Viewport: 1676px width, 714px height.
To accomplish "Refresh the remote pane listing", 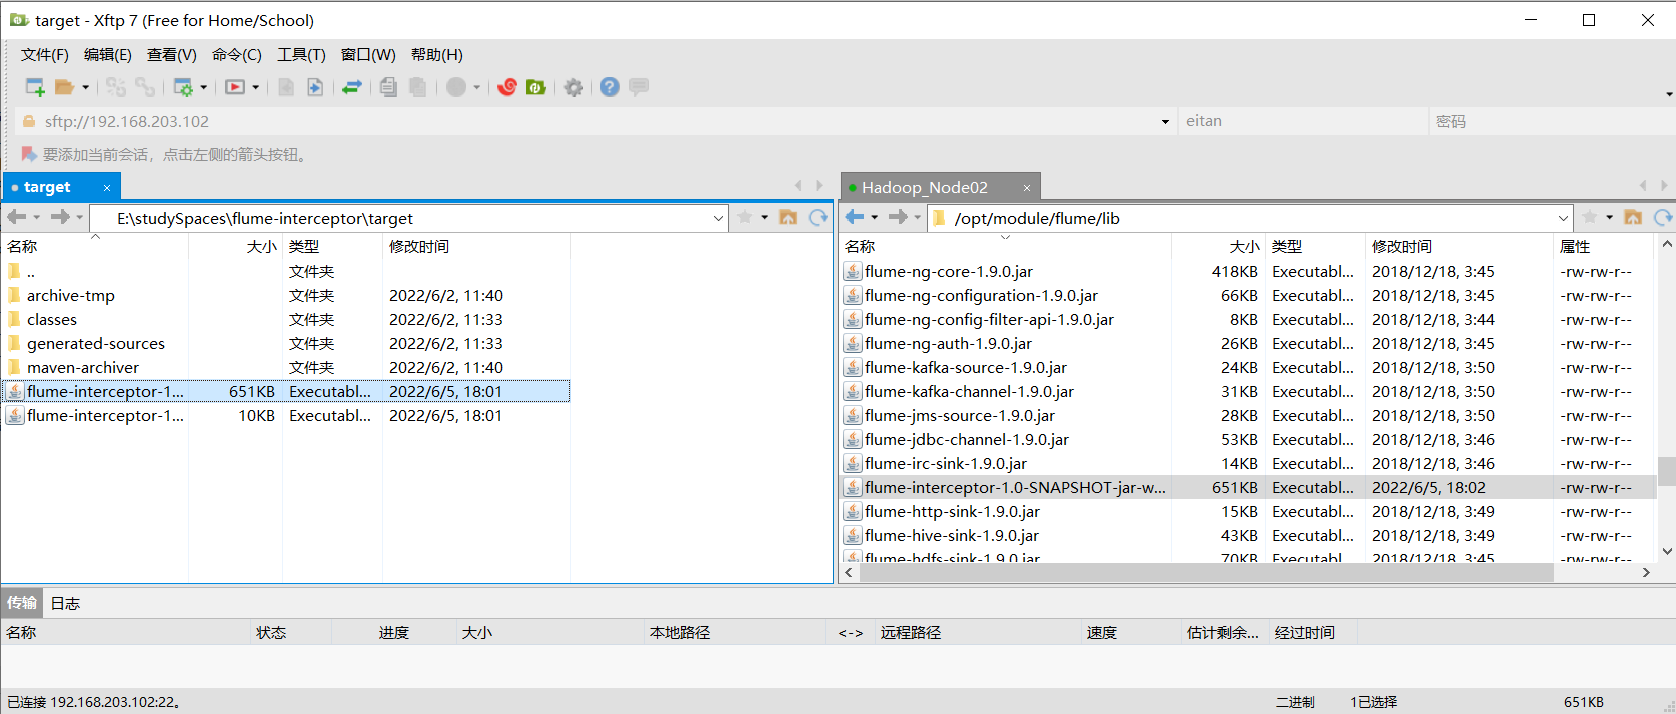I will [1663, 217].
